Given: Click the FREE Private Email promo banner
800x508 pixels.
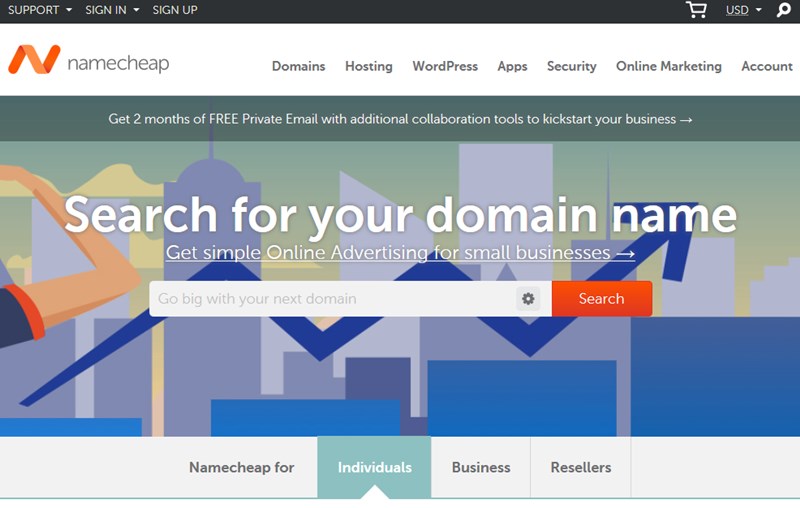Looking at the screenshot, I should pos(400,119).
